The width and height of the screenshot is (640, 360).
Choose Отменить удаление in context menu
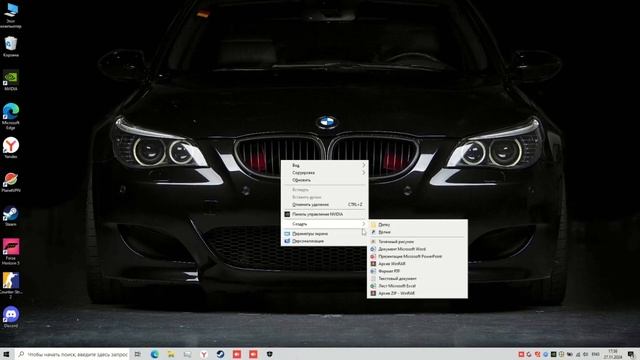coord(324,204)
